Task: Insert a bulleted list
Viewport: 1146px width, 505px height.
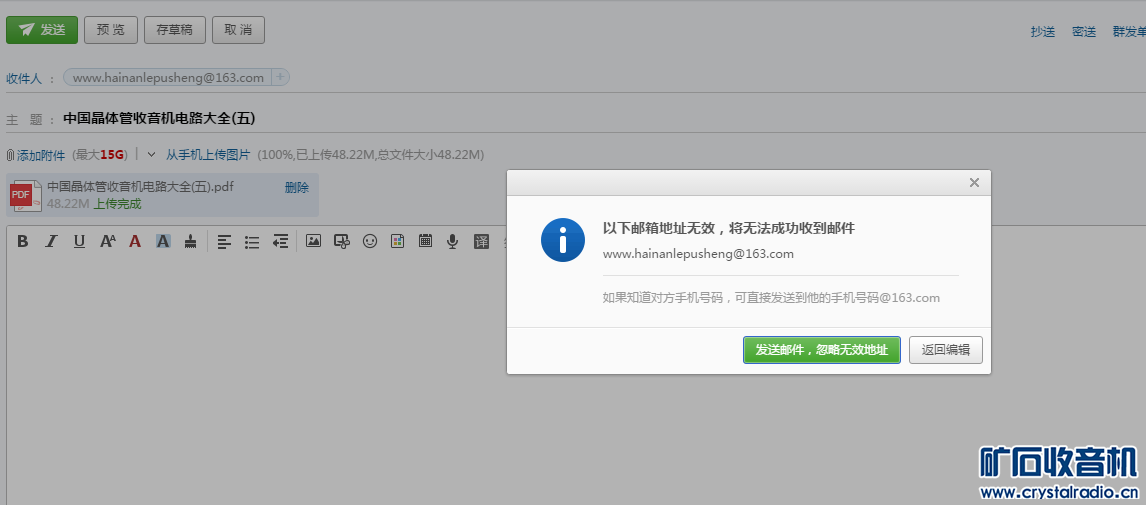Action: point(252,241)
